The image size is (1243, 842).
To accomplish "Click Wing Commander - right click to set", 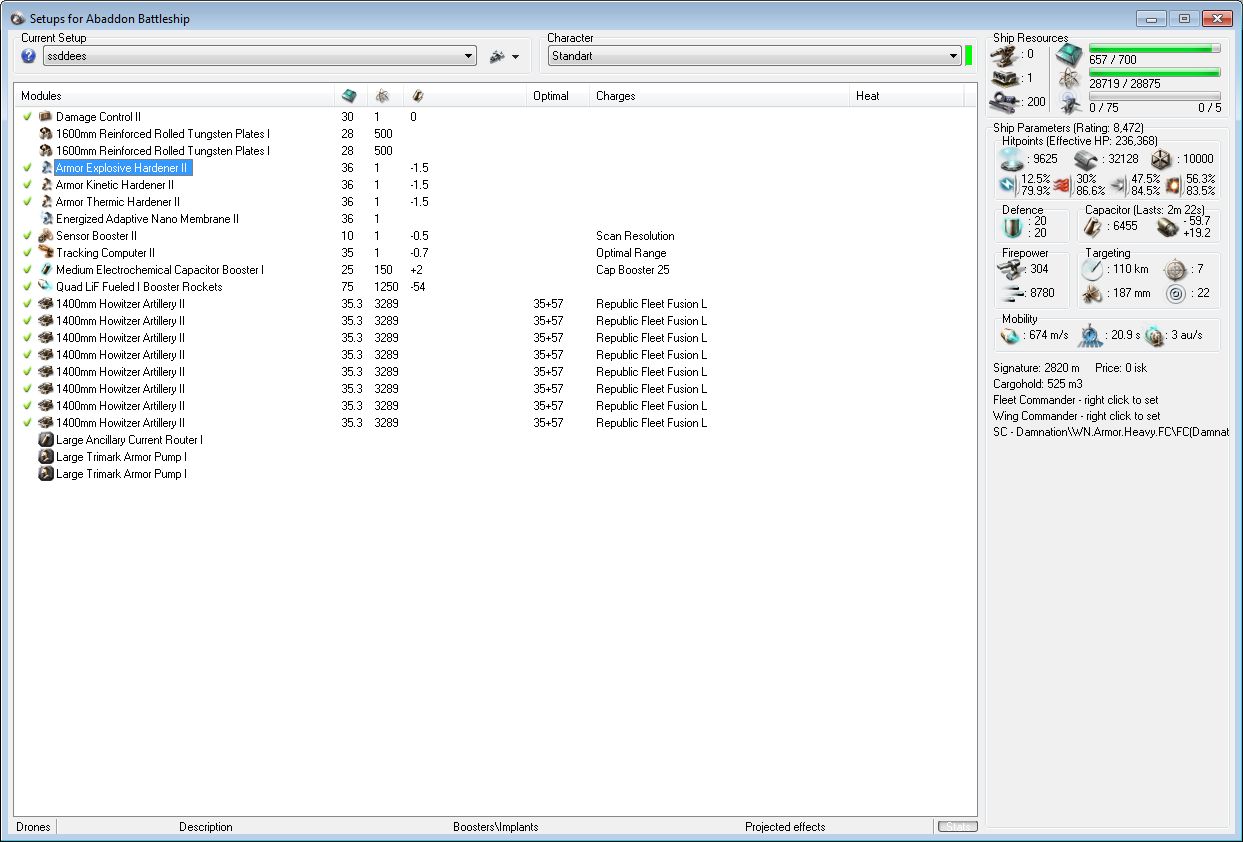I will (1076, 416).
